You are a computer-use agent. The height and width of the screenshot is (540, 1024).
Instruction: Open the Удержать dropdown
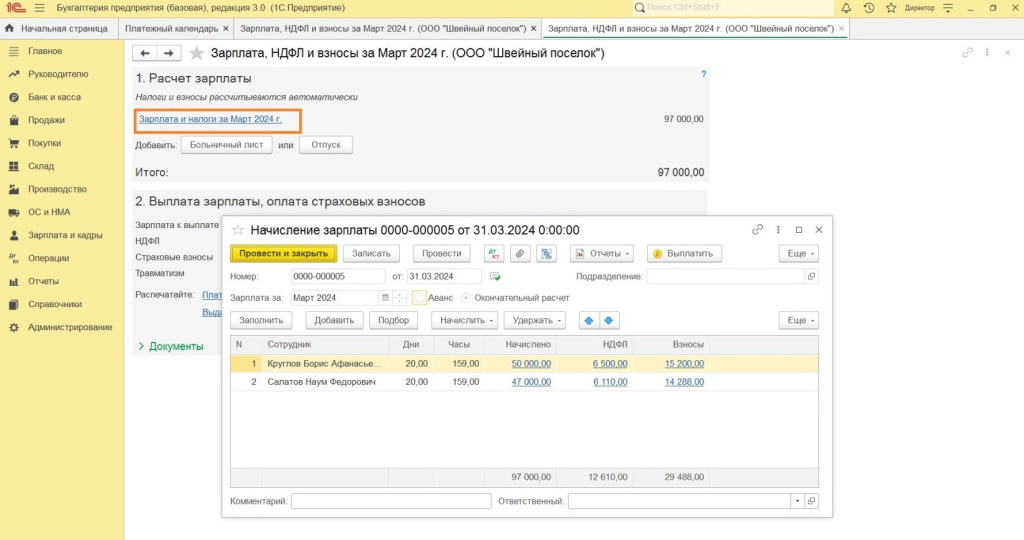click(x=534, y=320)
